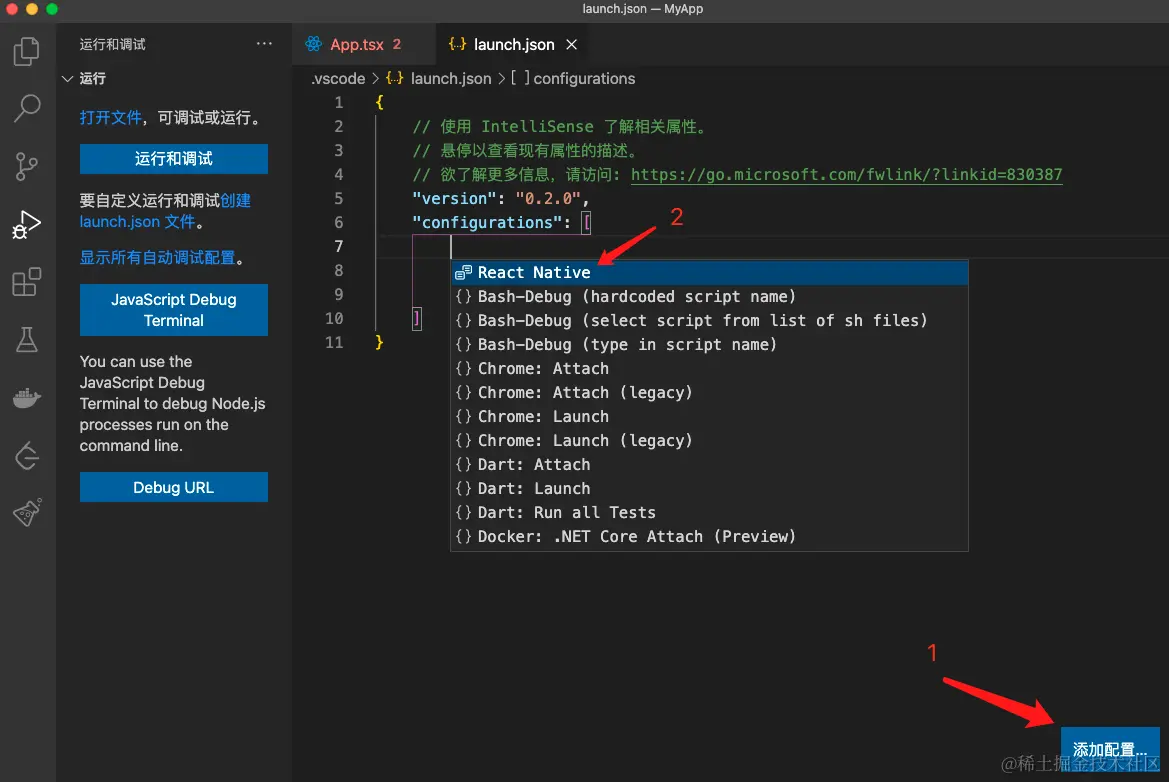Collapse the 运行 section chevron
The image size is (1169, 782).
coord(67,79)
